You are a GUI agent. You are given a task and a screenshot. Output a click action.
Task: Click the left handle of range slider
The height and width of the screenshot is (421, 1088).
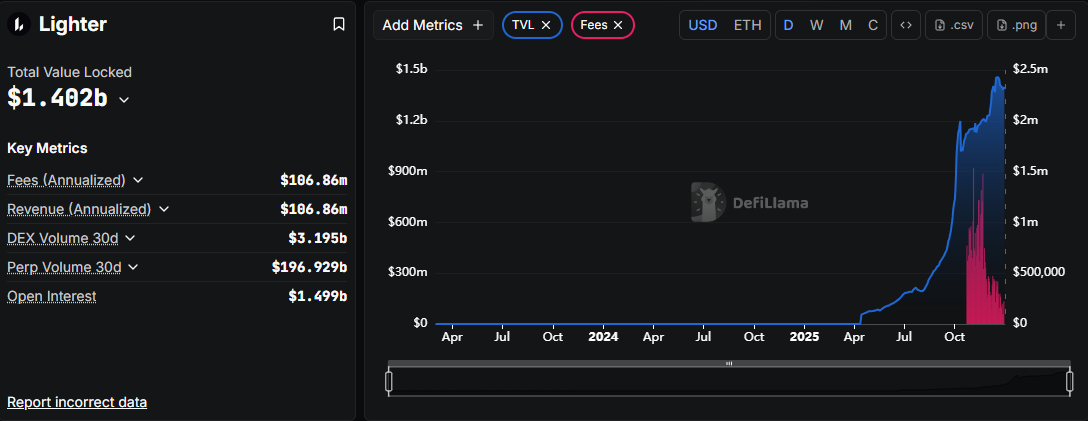click(x=389, y=381)
